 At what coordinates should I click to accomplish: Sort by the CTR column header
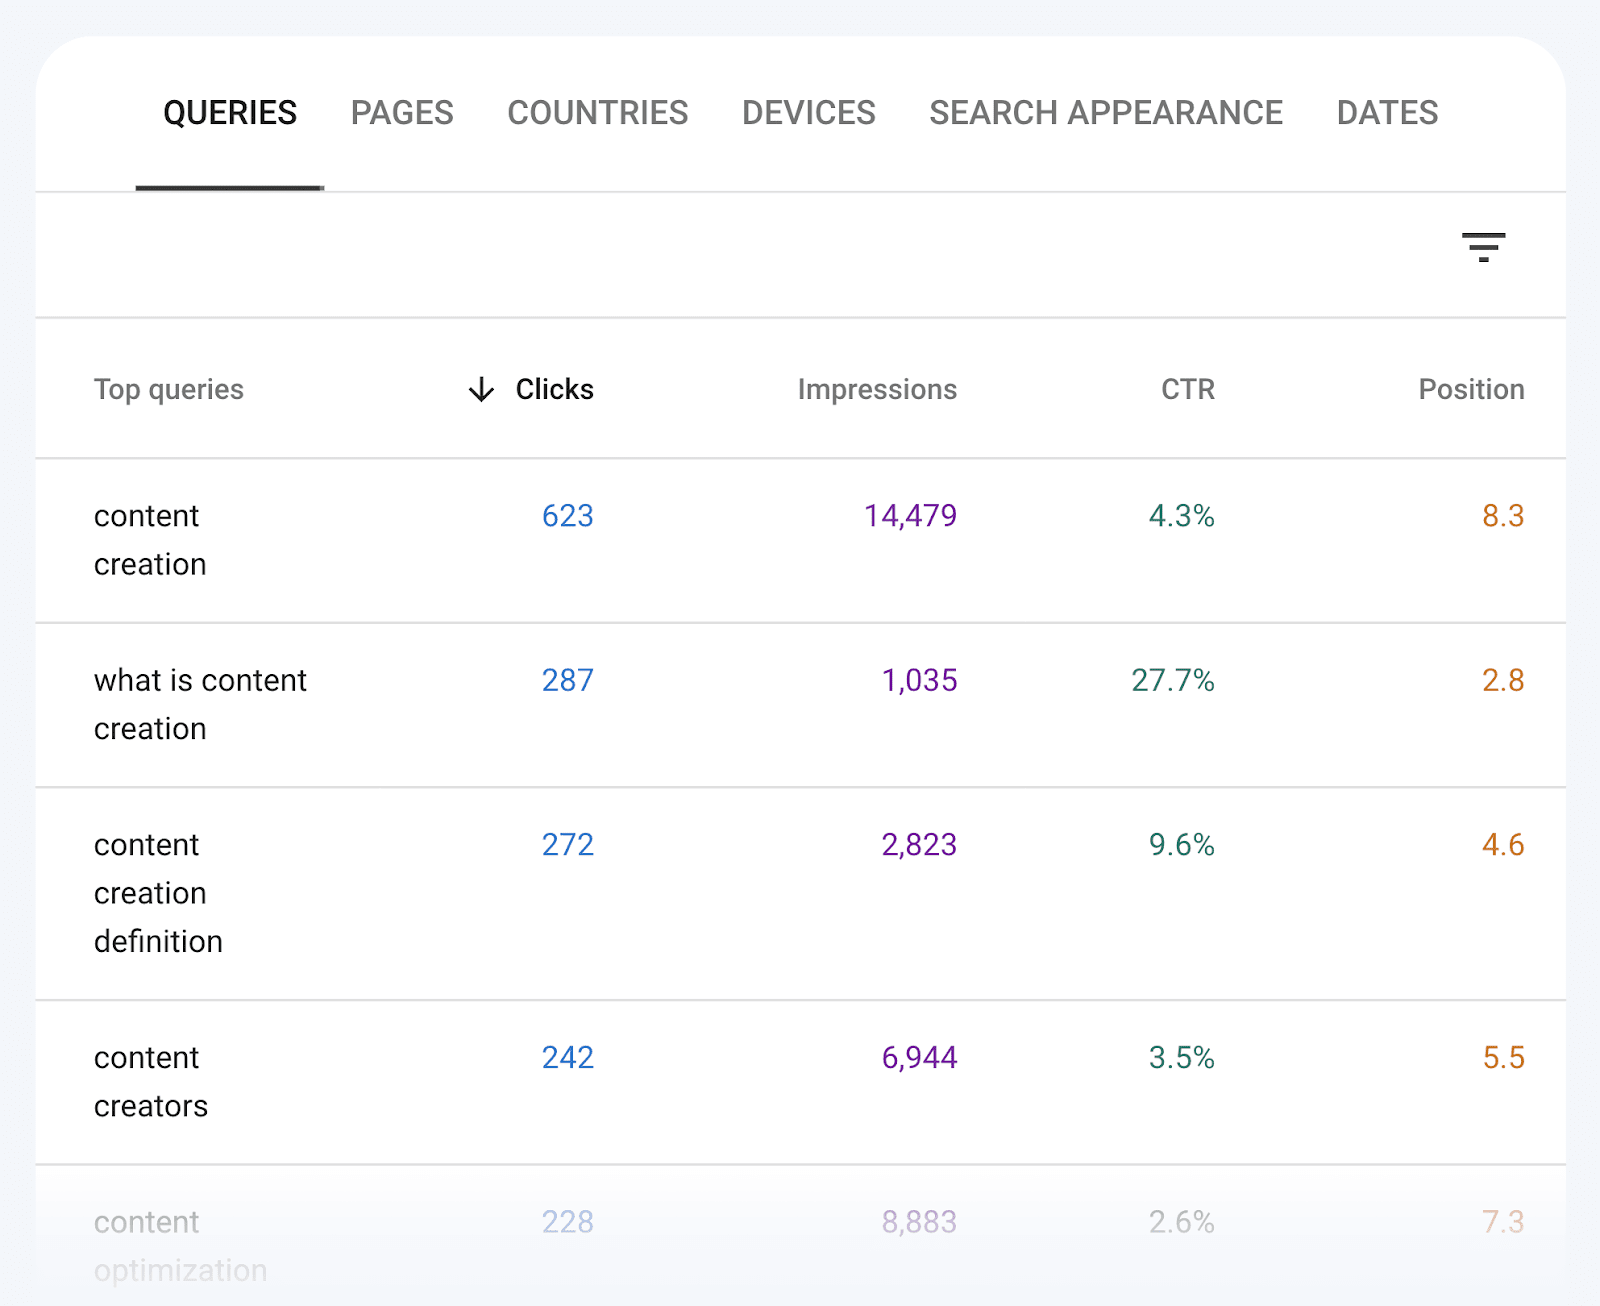coord(1186,390)
